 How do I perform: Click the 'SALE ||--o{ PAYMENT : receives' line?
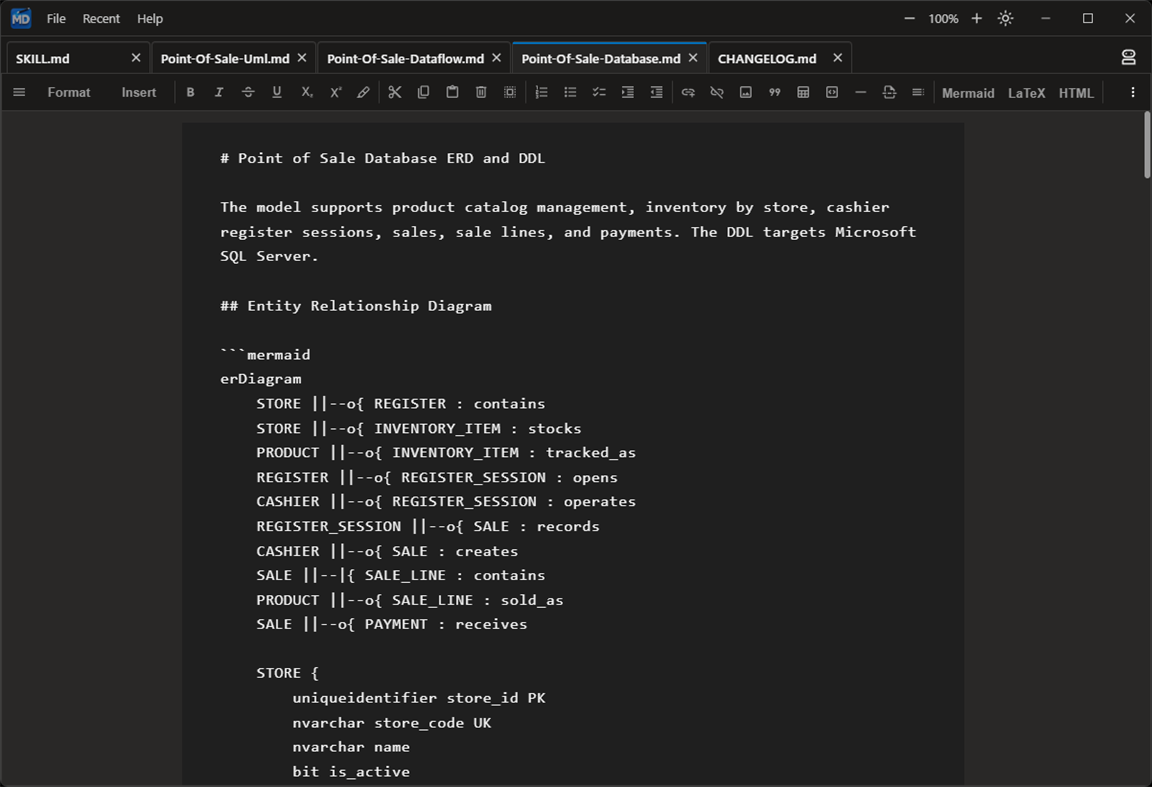[392, 625]
